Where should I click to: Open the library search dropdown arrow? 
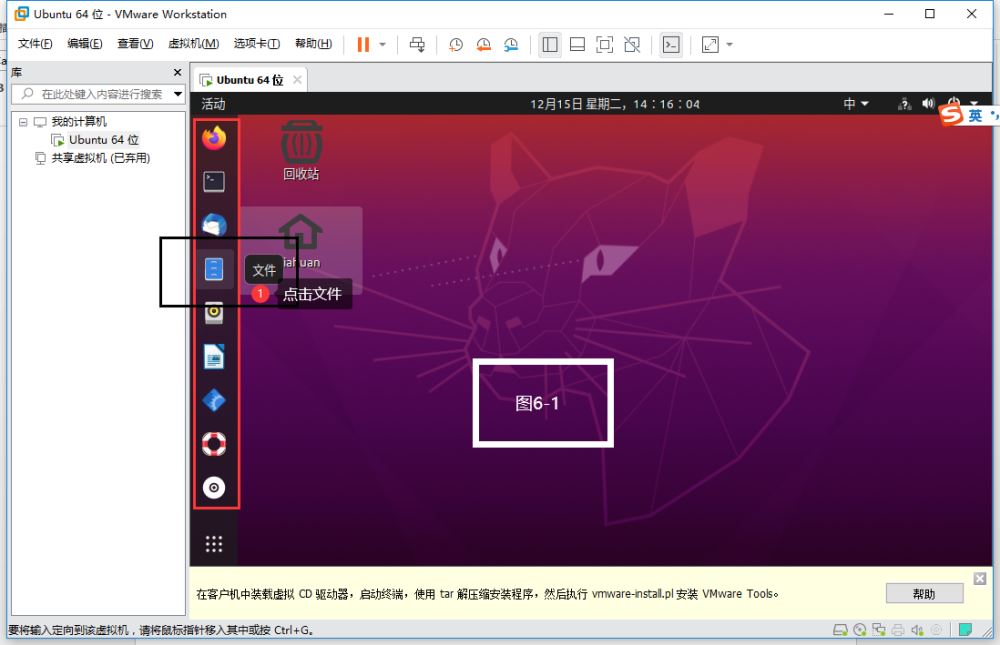178,94
